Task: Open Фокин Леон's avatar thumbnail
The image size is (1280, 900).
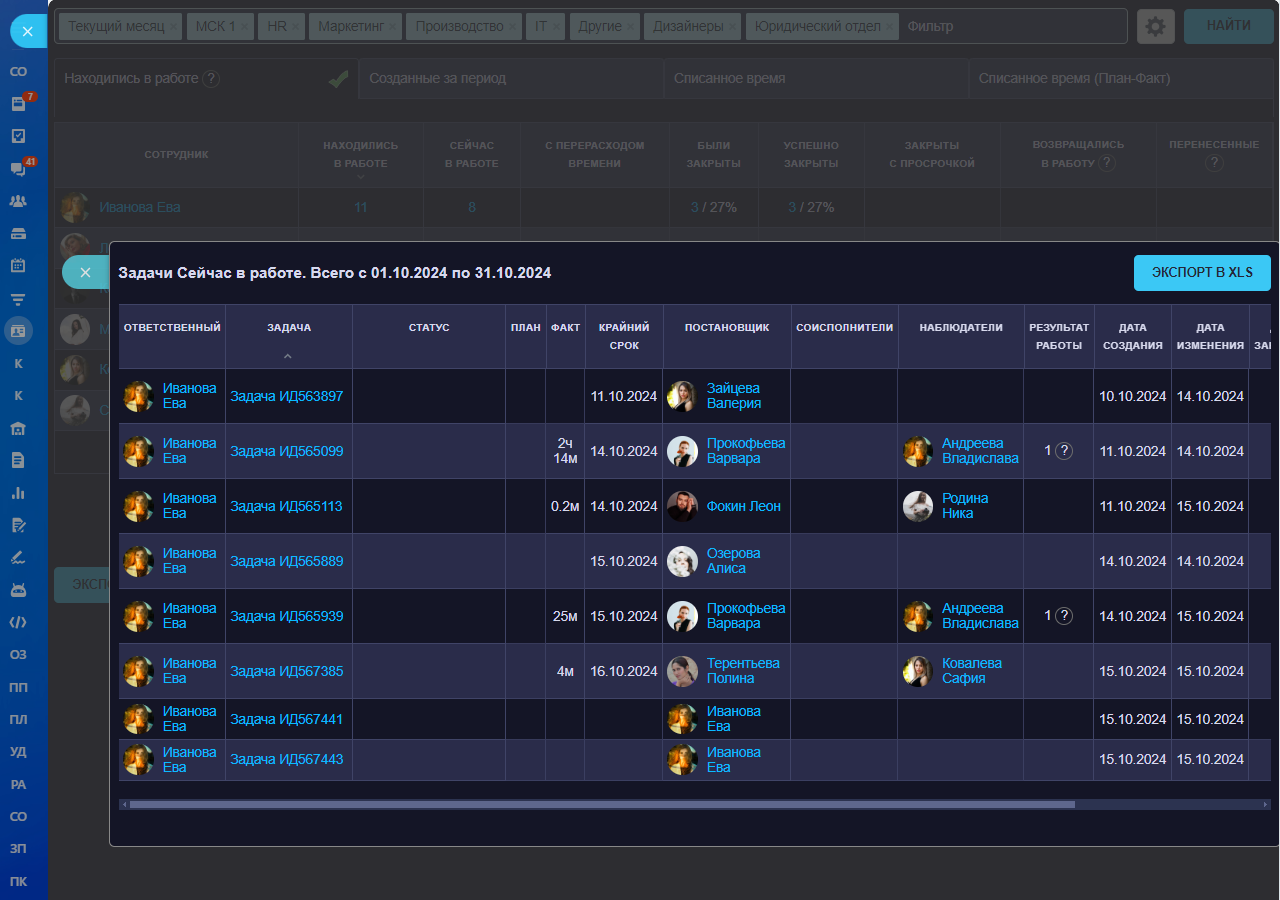Action: coord(682,506)
